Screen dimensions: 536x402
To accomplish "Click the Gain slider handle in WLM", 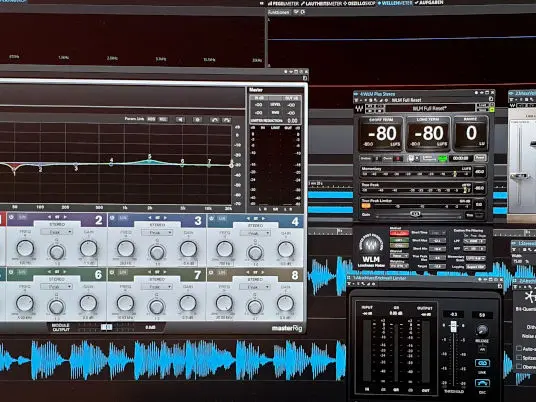I will pyautogui.click(x=415, y=214).
